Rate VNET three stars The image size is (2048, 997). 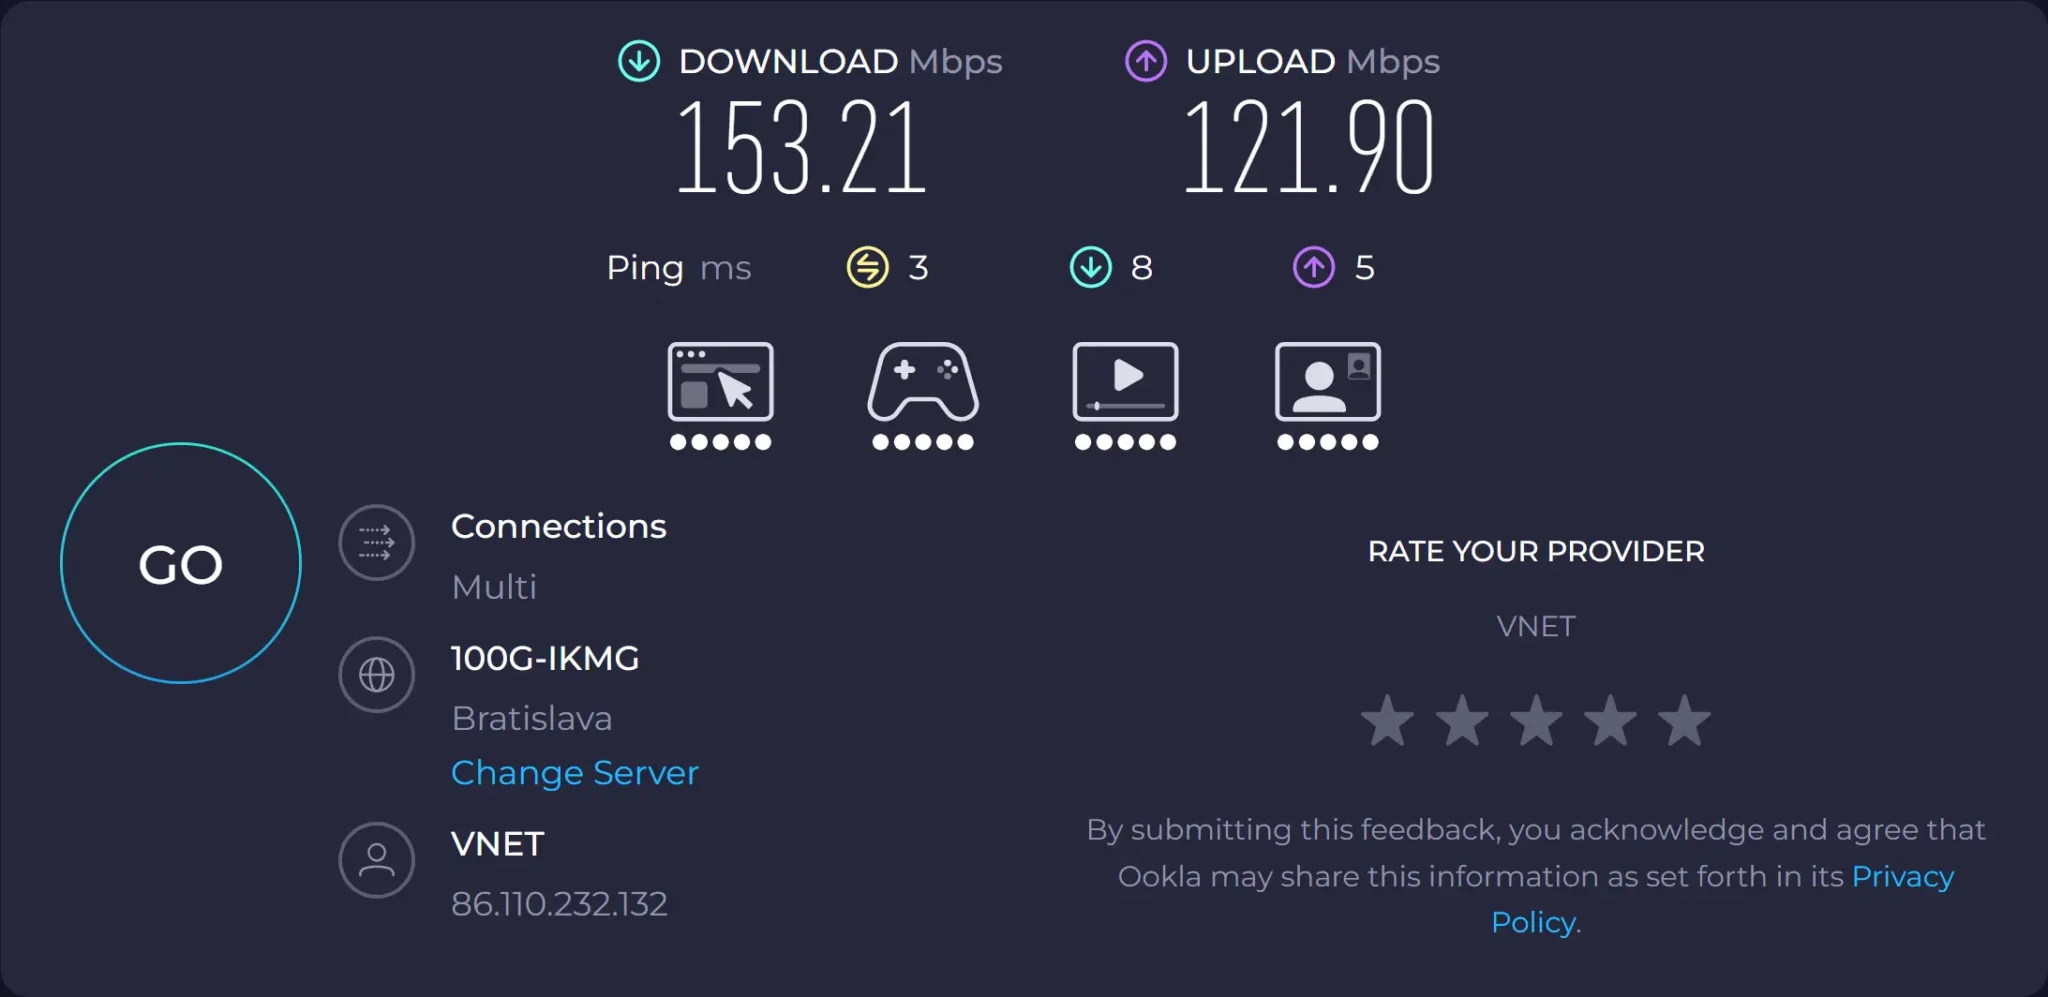click(x=1536, y=721)
